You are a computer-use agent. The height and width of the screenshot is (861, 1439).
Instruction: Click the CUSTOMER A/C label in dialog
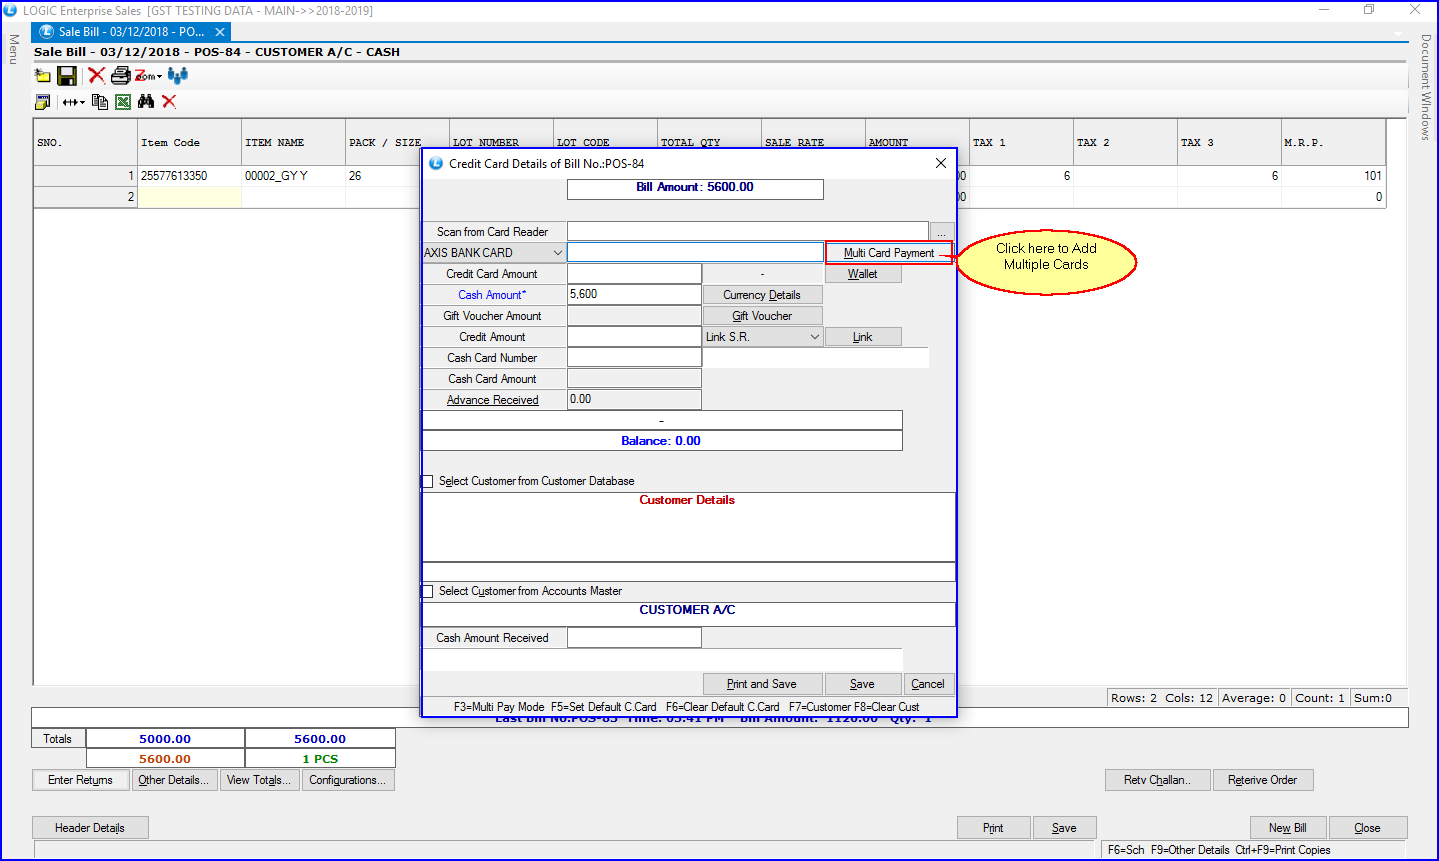(687, 610)
